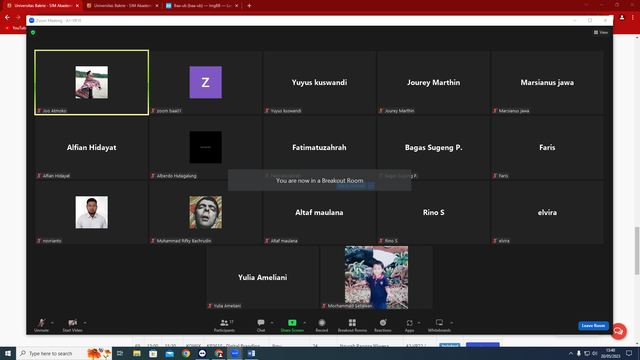
Task: Click the browser page vertical scrollbar
Action: [x=637, y=251]
